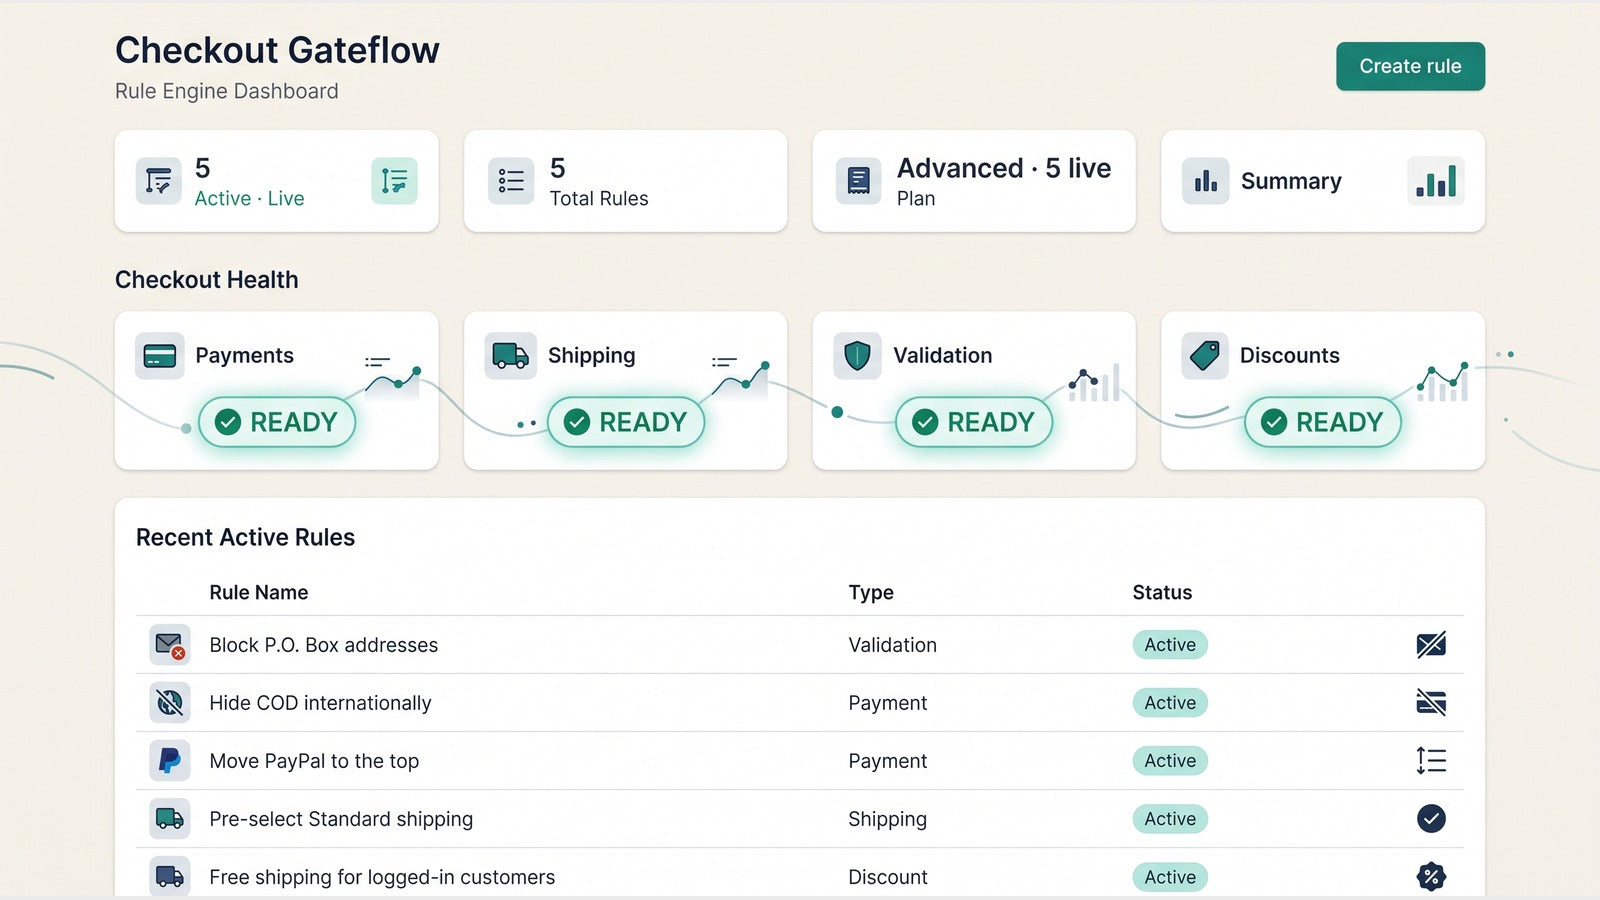Screen dimensions: 1600x900
Task: Select the Validation shield icon
Action: pos(857,356)
